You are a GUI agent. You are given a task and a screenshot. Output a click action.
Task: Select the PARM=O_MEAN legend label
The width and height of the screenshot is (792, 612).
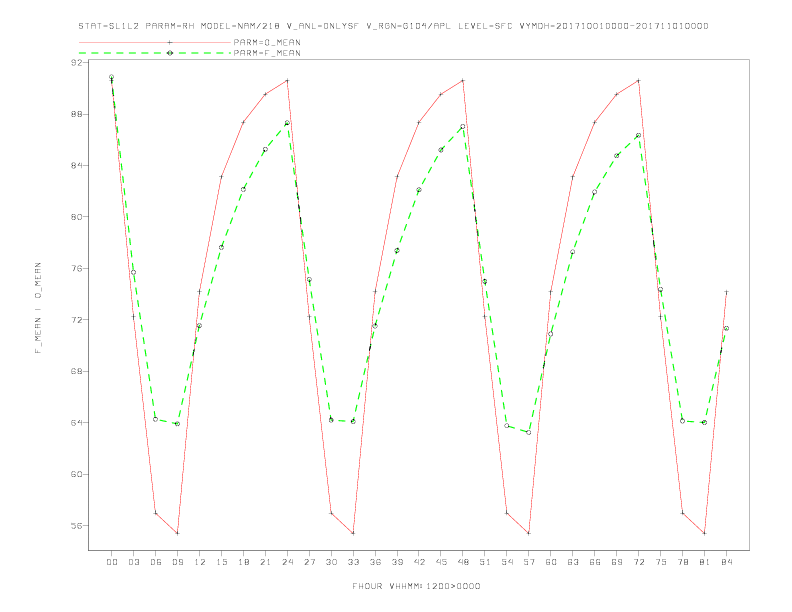[x=267, y=42]
